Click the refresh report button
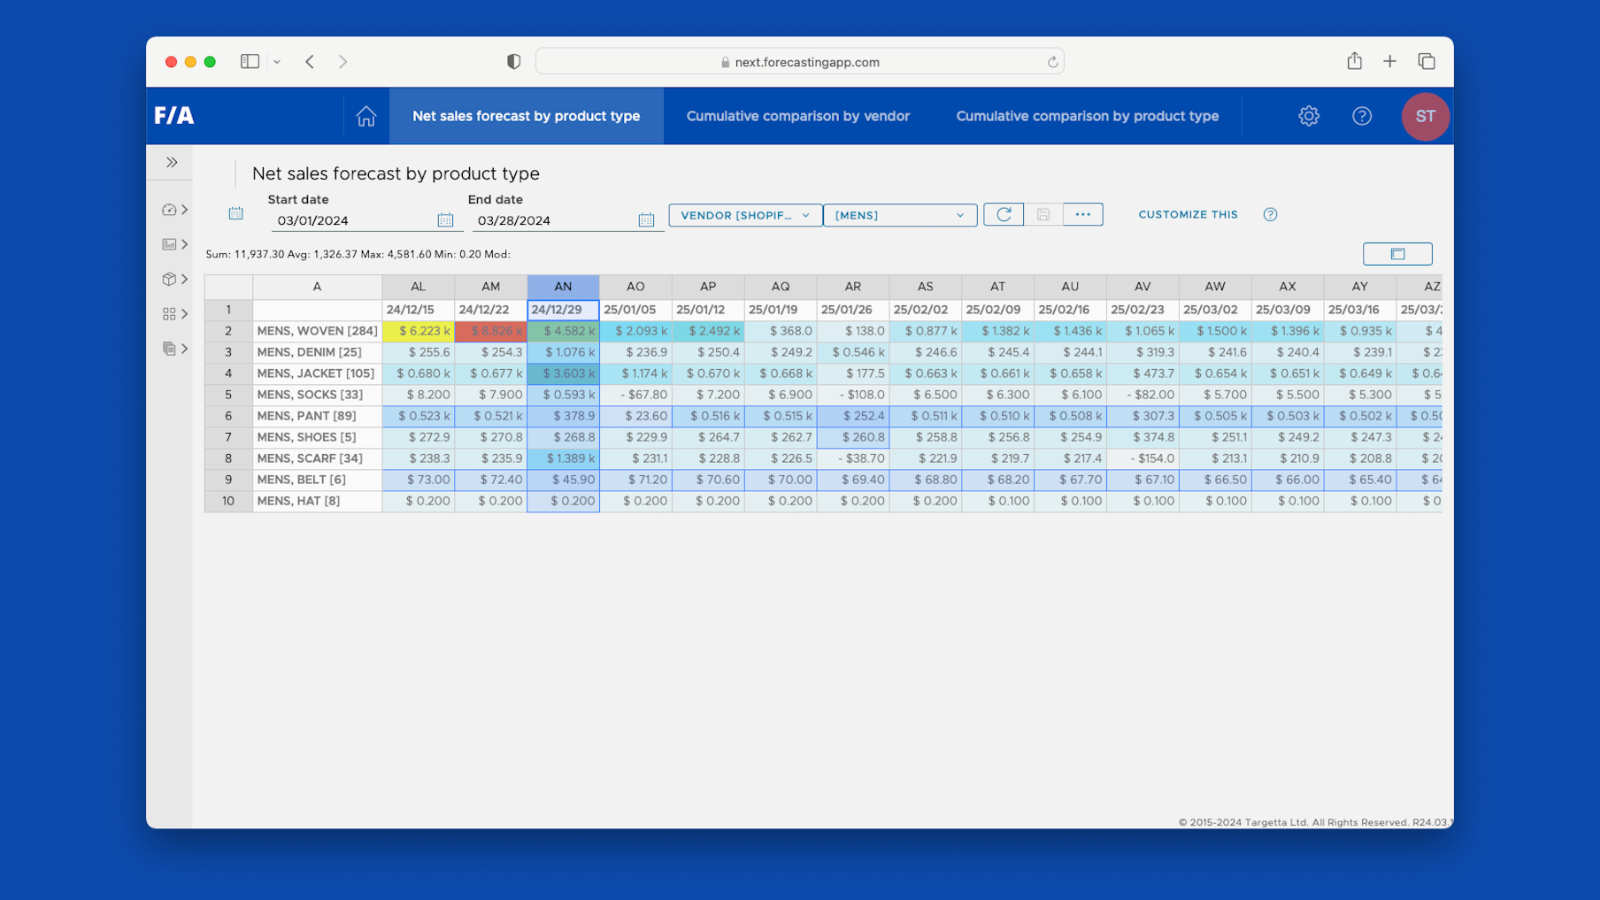This screenshot has height=900, width=1600. click(1003, 214)
